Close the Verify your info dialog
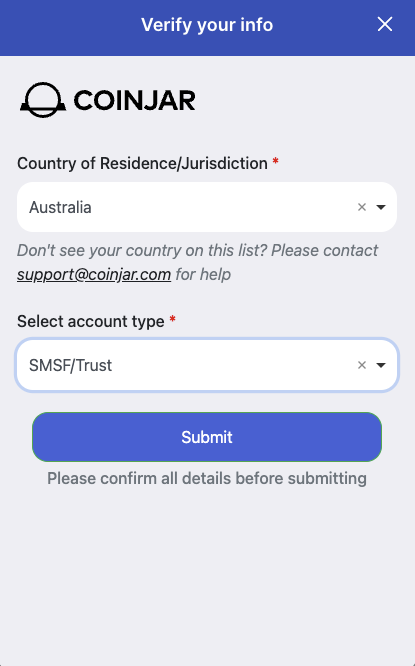 coord(385,25)
